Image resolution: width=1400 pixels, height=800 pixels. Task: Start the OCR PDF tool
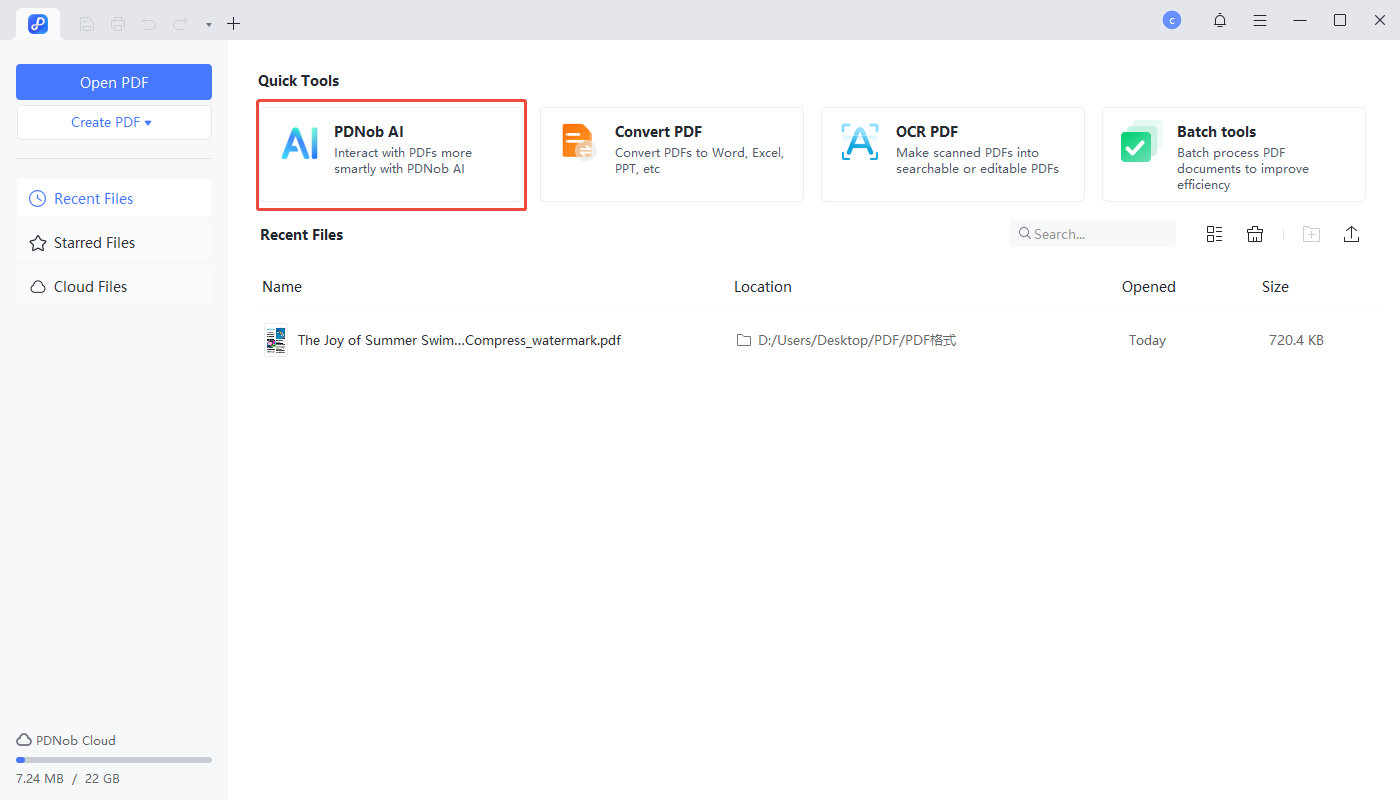point(952,155)
